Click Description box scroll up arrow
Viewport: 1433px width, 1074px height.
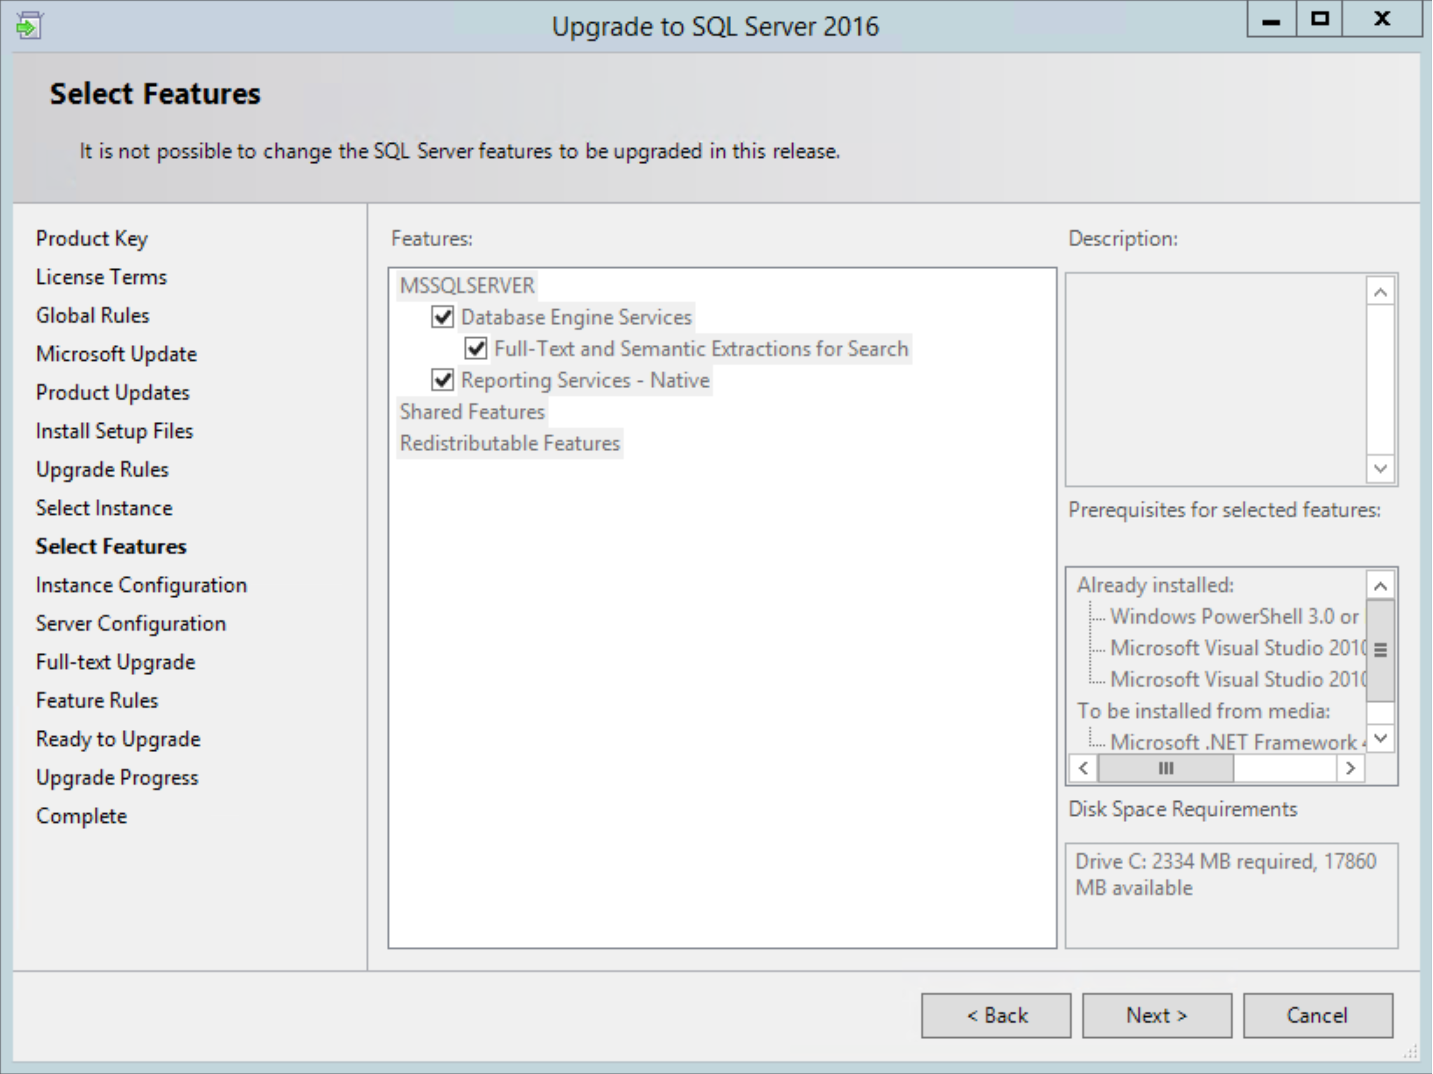1380,292
